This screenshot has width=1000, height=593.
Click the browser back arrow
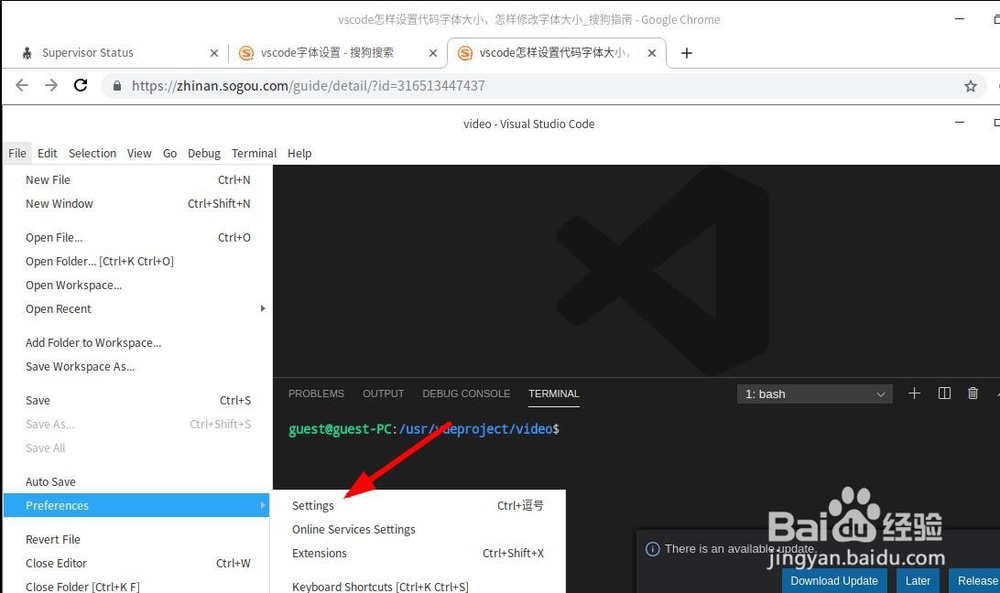(22, 85)
